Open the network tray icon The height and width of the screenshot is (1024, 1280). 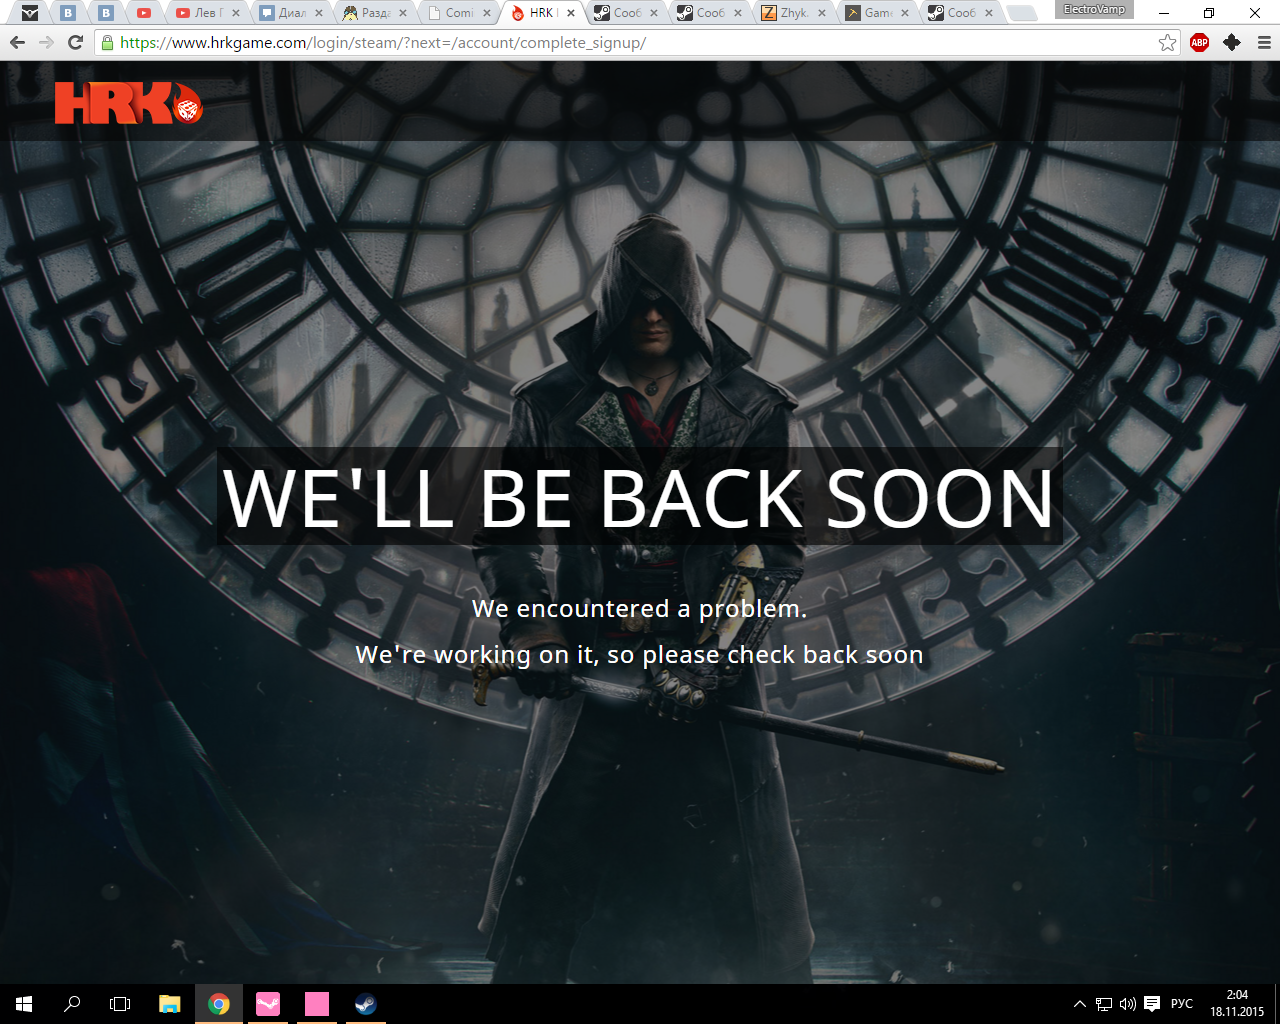[1104, 1004]
